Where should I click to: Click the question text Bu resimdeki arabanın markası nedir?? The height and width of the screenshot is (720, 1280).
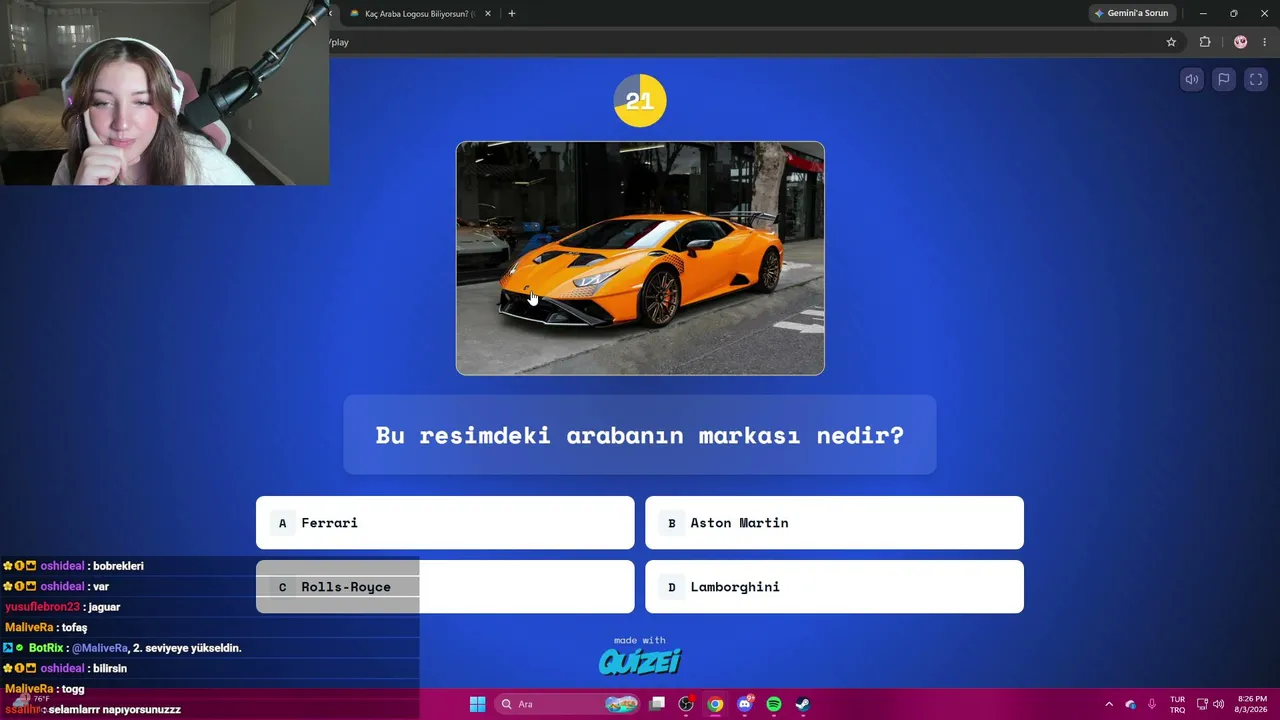click(x=640, y=435)
